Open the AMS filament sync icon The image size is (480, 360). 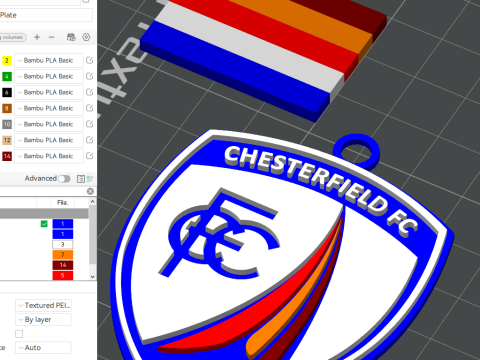[71, 37]
